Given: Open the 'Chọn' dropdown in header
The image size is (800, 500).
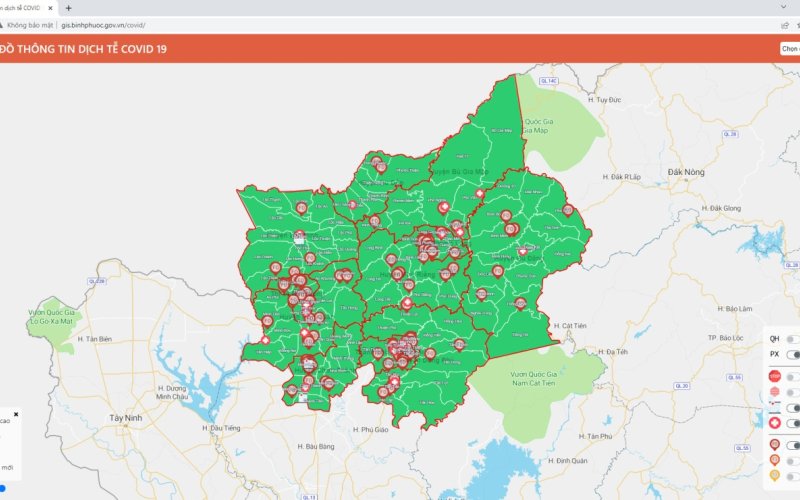Looking at the screenshot, I should 789,48.
